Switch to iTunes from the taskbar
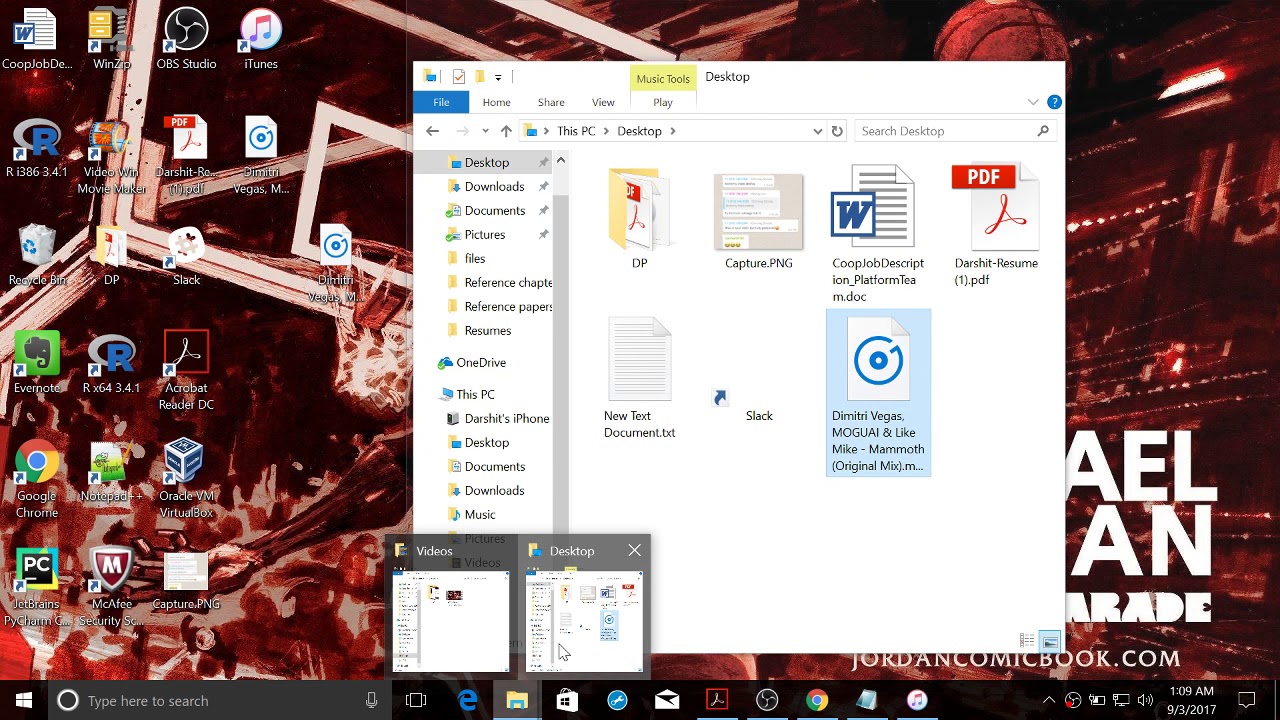The width and height of the screenshot is (1280, 720). pyautogui.click(x=917, y=701)
